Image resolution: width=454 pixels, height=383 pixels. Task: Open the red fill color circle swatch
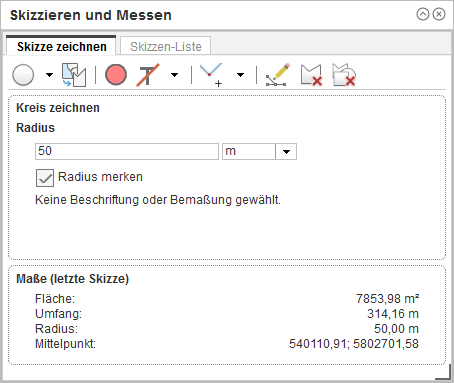coord(116,74)
